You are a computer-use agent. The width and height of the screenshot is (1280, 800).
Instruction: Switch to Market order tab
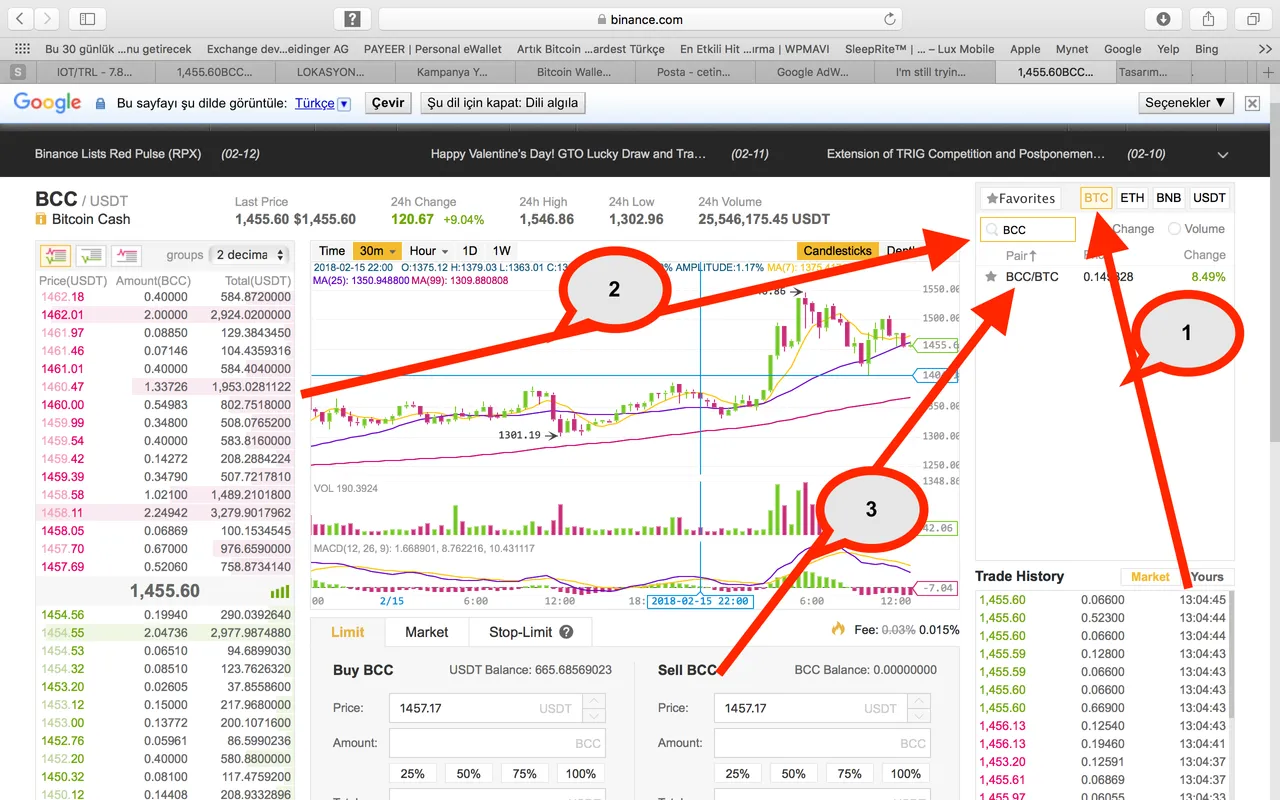click(x=427, y=632)
